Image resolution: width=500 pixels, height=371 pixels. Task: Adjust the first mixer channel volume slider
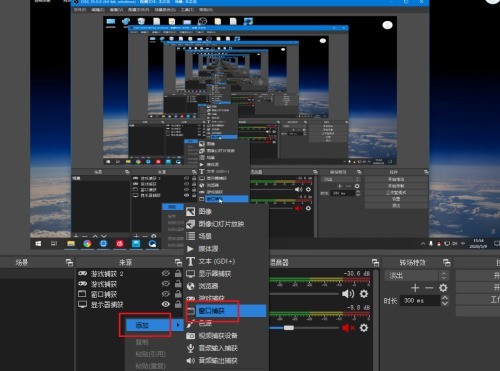(x=304, y=294)
